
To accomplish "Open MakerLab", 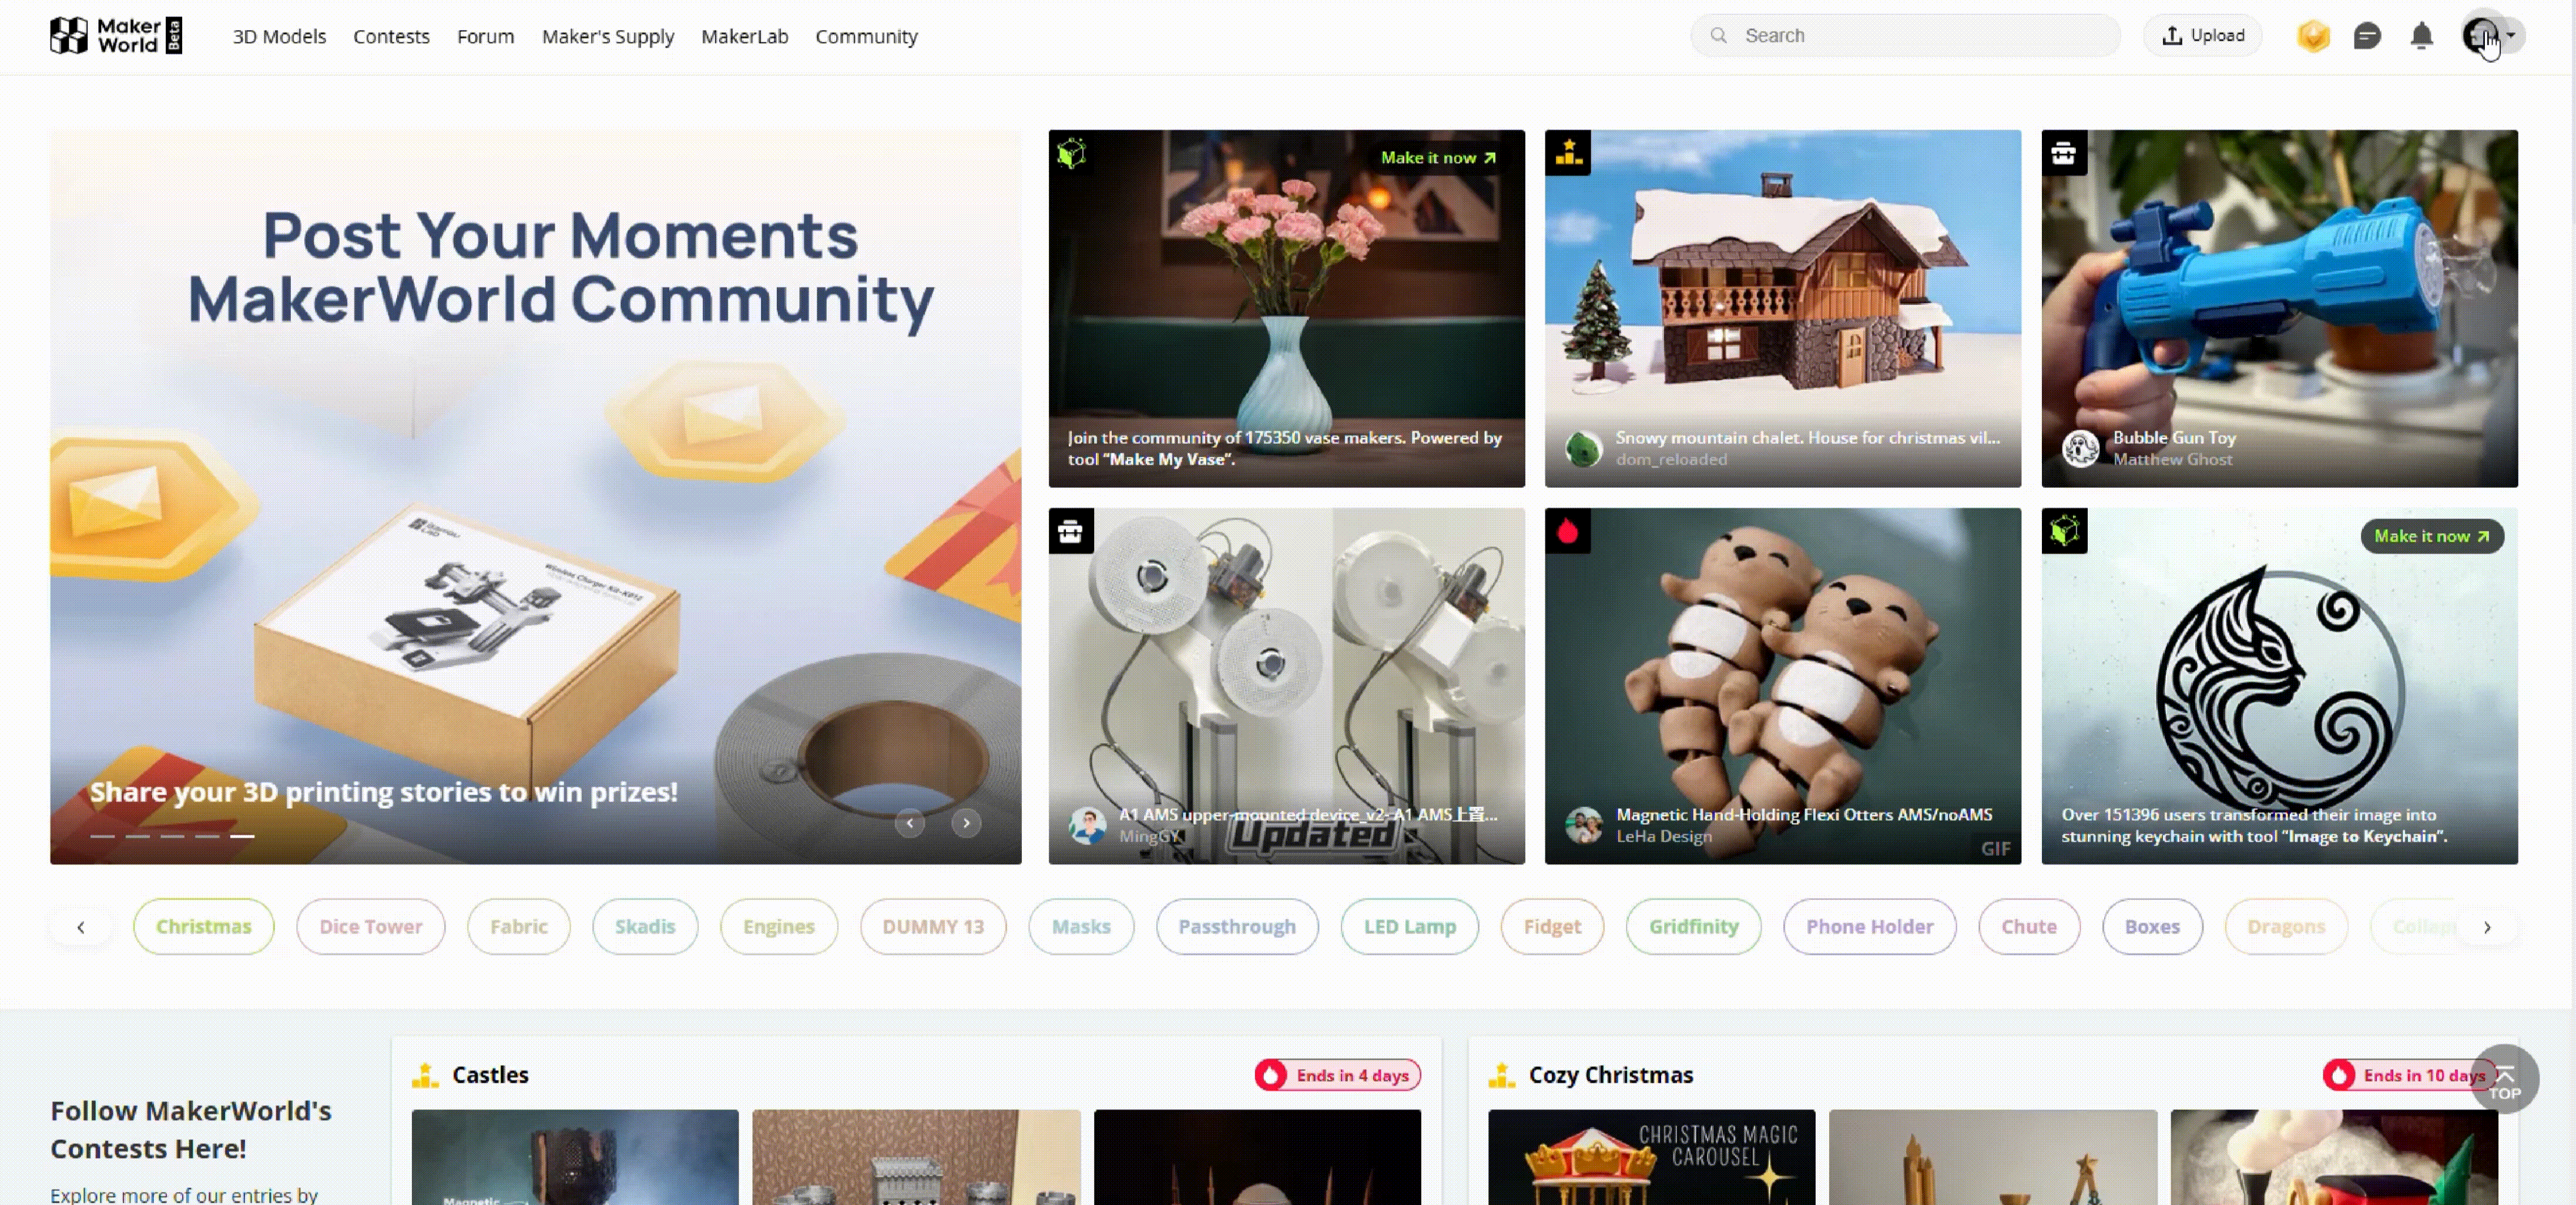I will [x=744, y=36].
